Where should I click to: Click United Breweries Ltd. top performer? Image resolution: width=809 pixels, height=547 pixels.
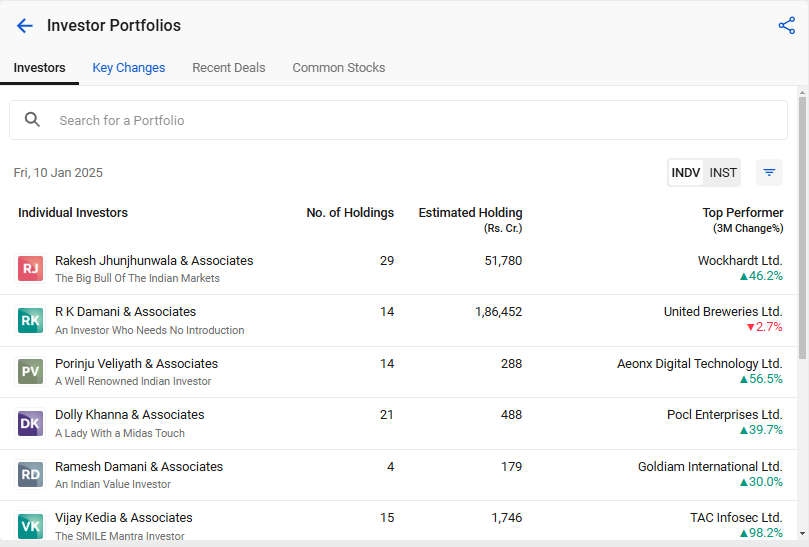coord(723,312)
